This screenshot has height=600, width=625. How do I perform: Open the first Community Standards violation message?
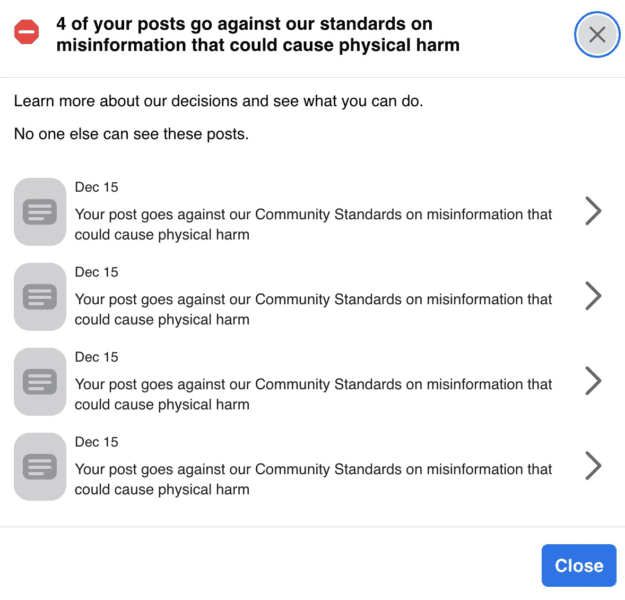pyautogui.click(x=313, y=225)
